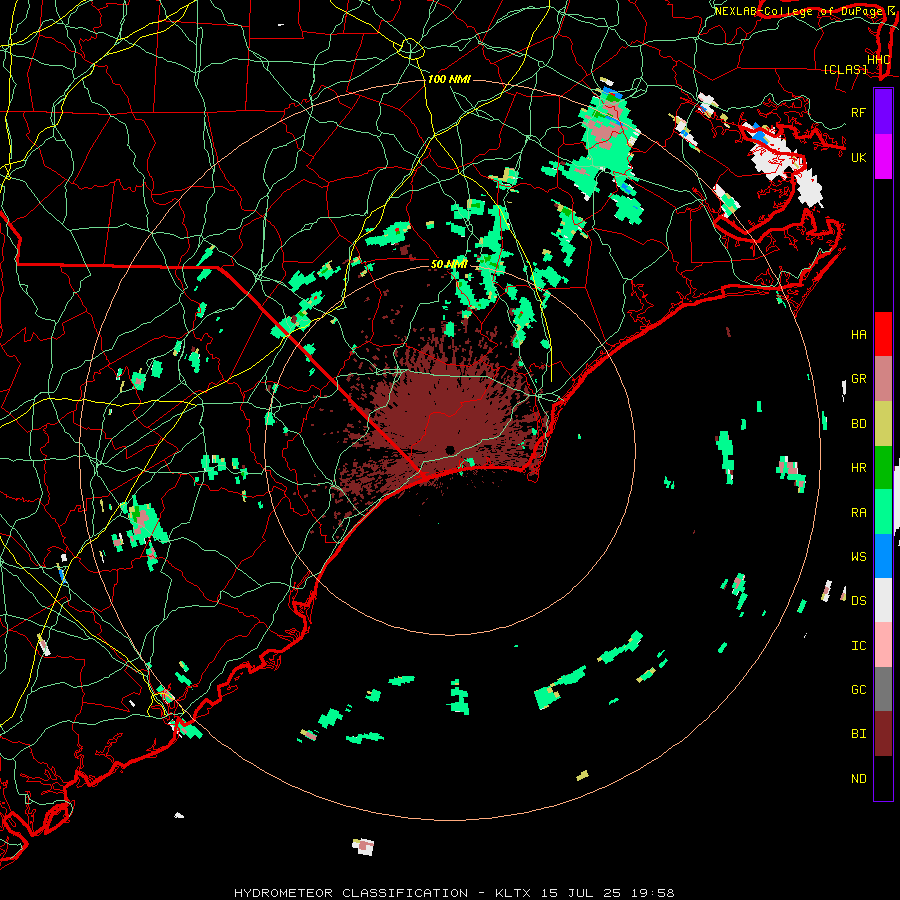The image size is (900, 900).
Task: Click the WS legend label
Action: (x=858, y=556)
